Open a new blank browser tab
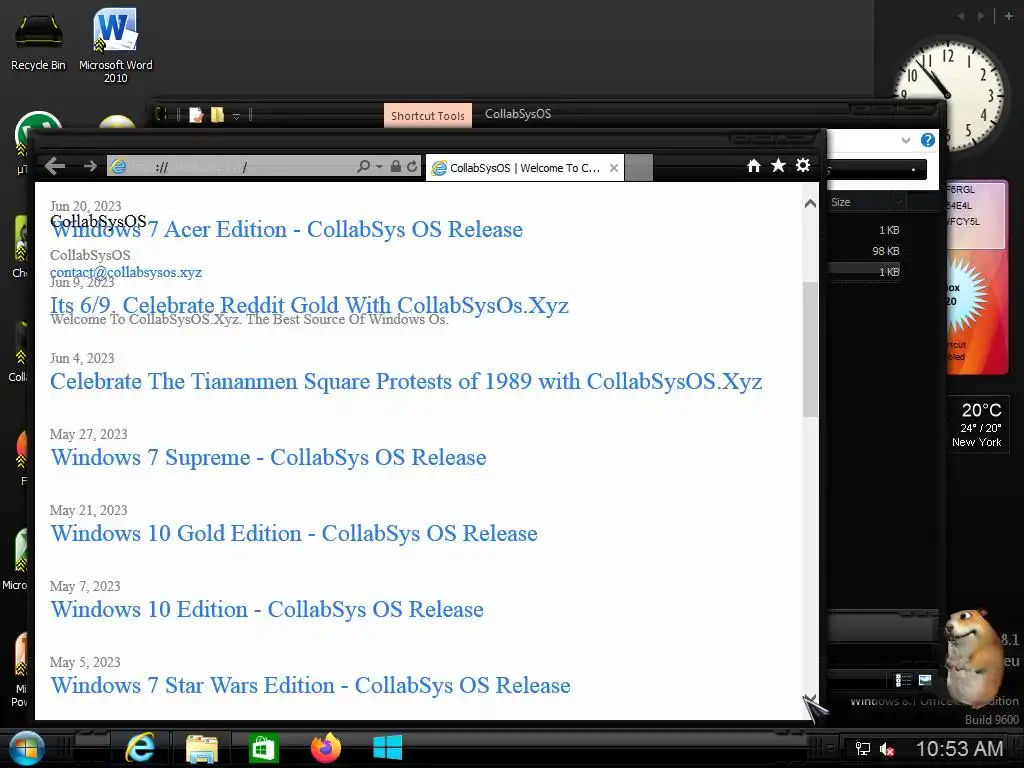Viewport: 1024px width, 768px height. point(639,168)
